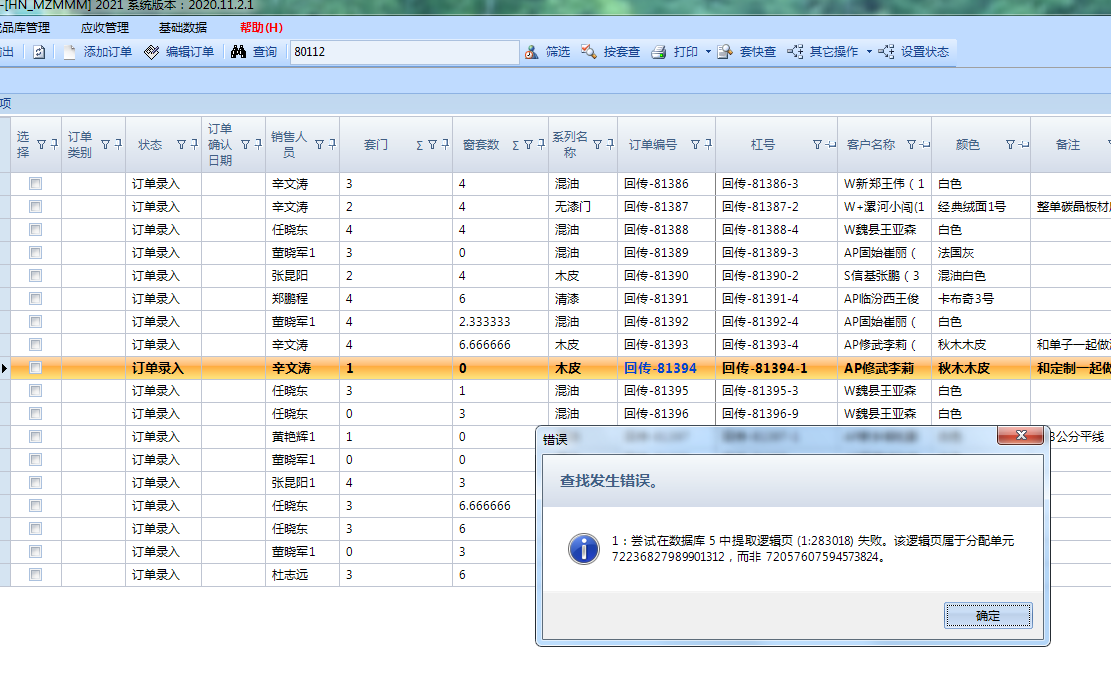
Task: Tick the checkbox in the 回传-81390 row
Action: 36,276
